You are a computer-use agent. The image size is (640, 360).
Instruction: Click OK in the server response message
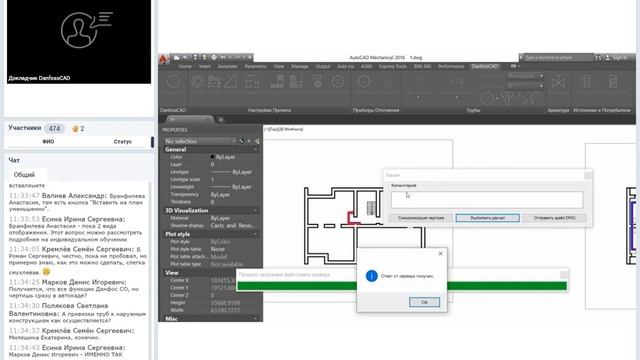pos(424,302)
